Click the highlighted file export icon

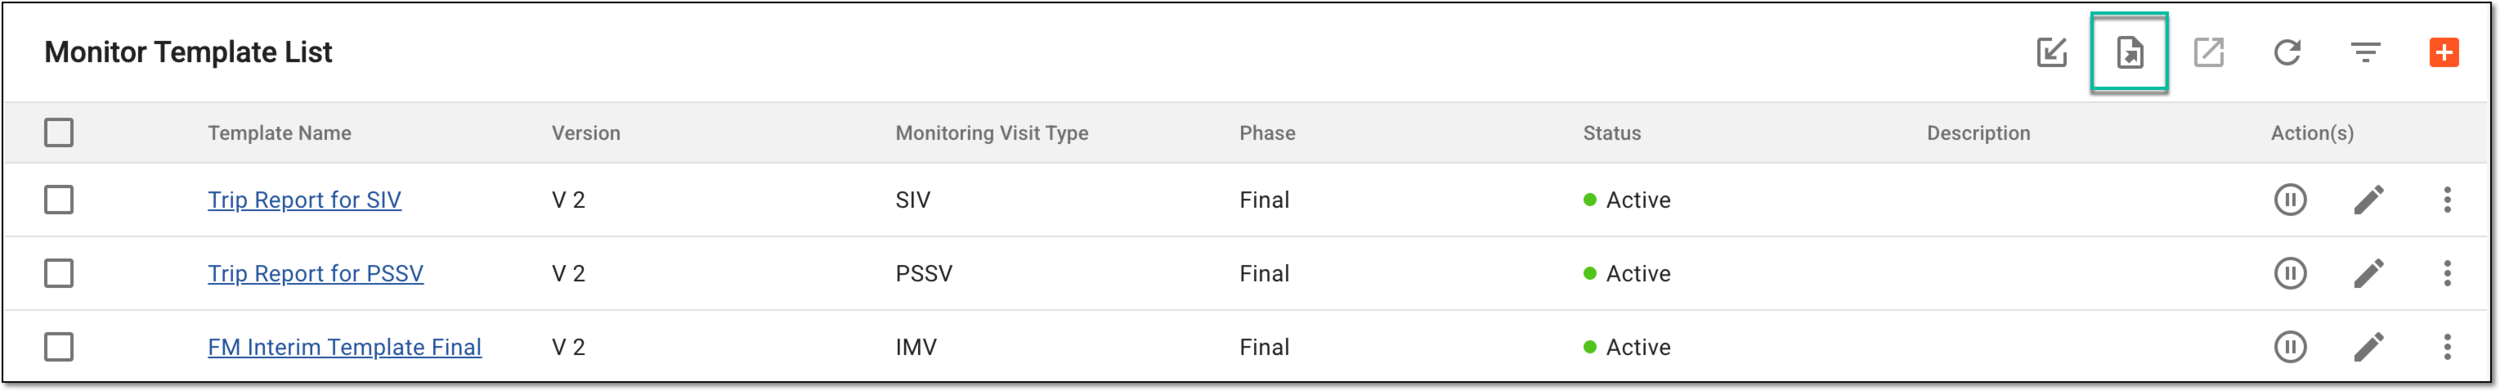coord(2130,52)
